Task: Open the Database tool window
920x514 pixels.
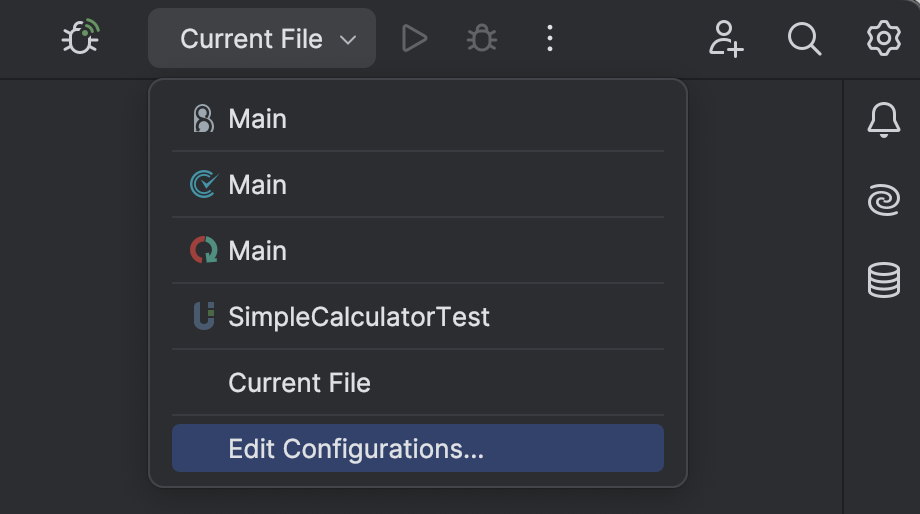Action: coord(884,280)
